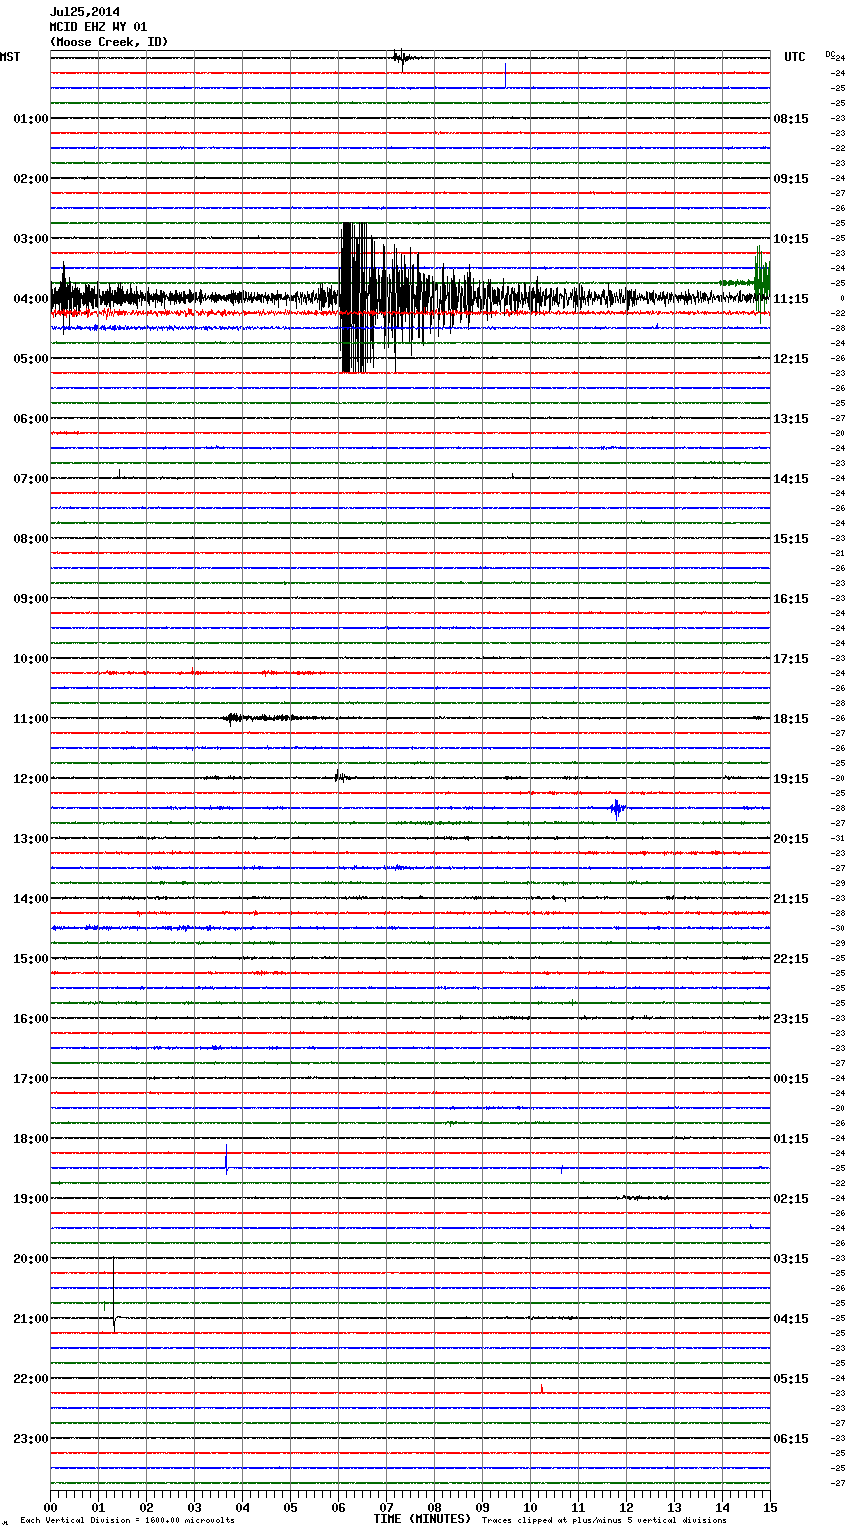Select the 09:00 MST row label
Viewport: 850px width, 1534px height.
31,599
